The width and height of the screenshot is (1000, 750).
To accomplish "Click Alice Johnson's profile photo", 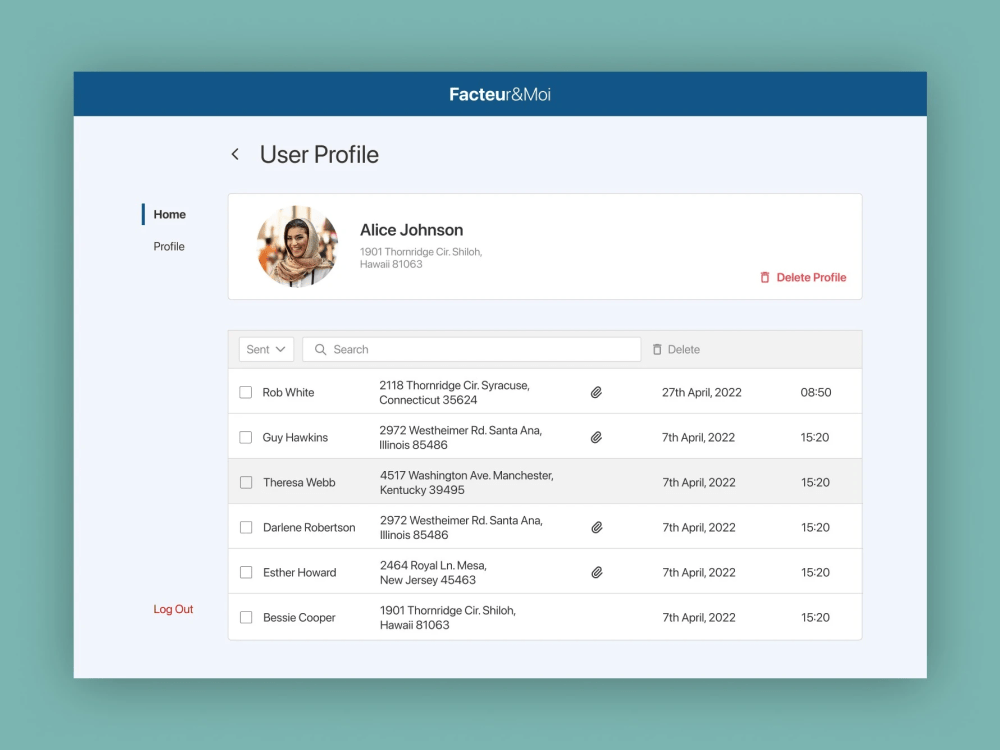I will tap(297, 246).
